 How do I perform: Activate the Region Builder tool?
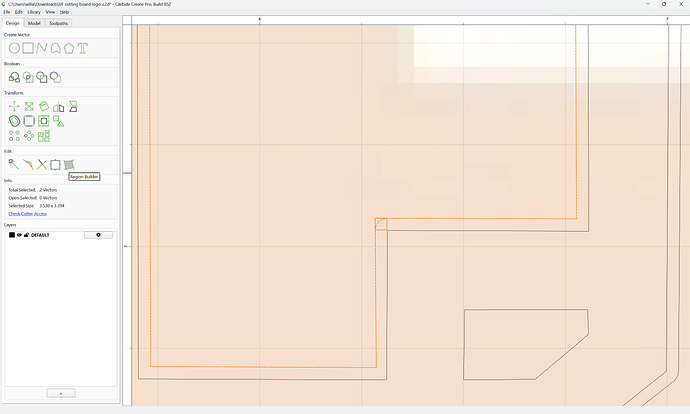[69, 165]
